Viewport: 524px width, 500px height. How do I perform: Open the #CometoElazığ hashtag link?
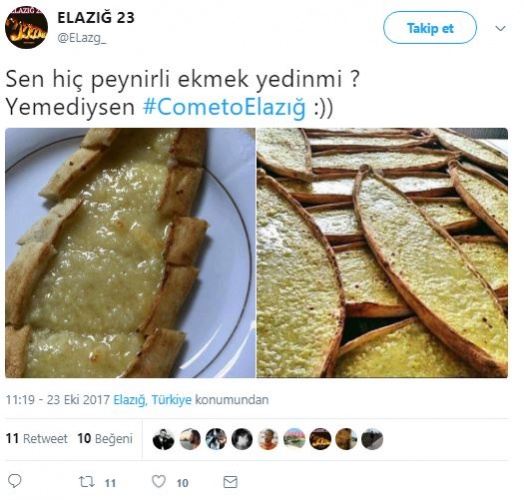[224, 107]
